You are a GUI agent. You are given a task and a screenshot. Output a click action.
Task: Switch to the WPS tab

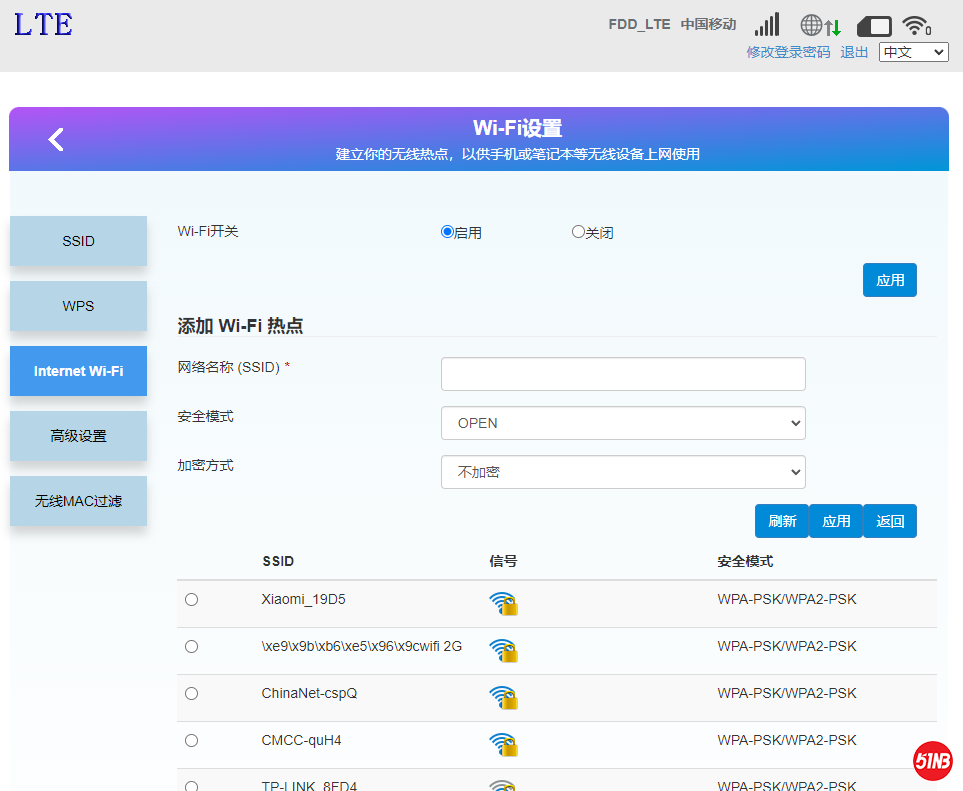[78, 306]
